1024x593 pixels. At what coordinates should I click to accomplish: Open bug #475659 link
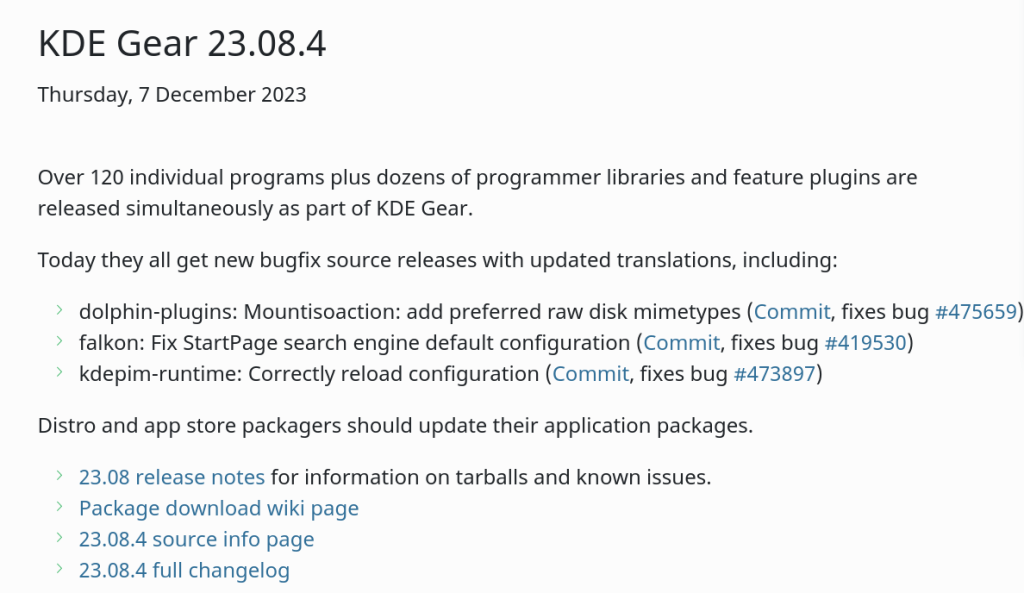coord(975,311)
